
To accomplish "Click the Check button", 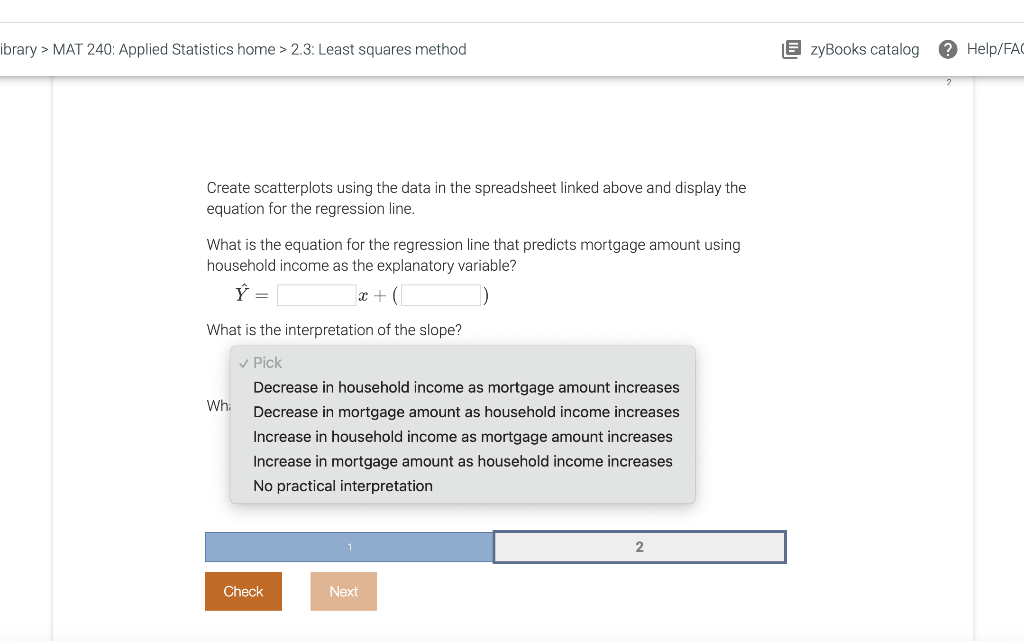I will [x=243, y=591].
